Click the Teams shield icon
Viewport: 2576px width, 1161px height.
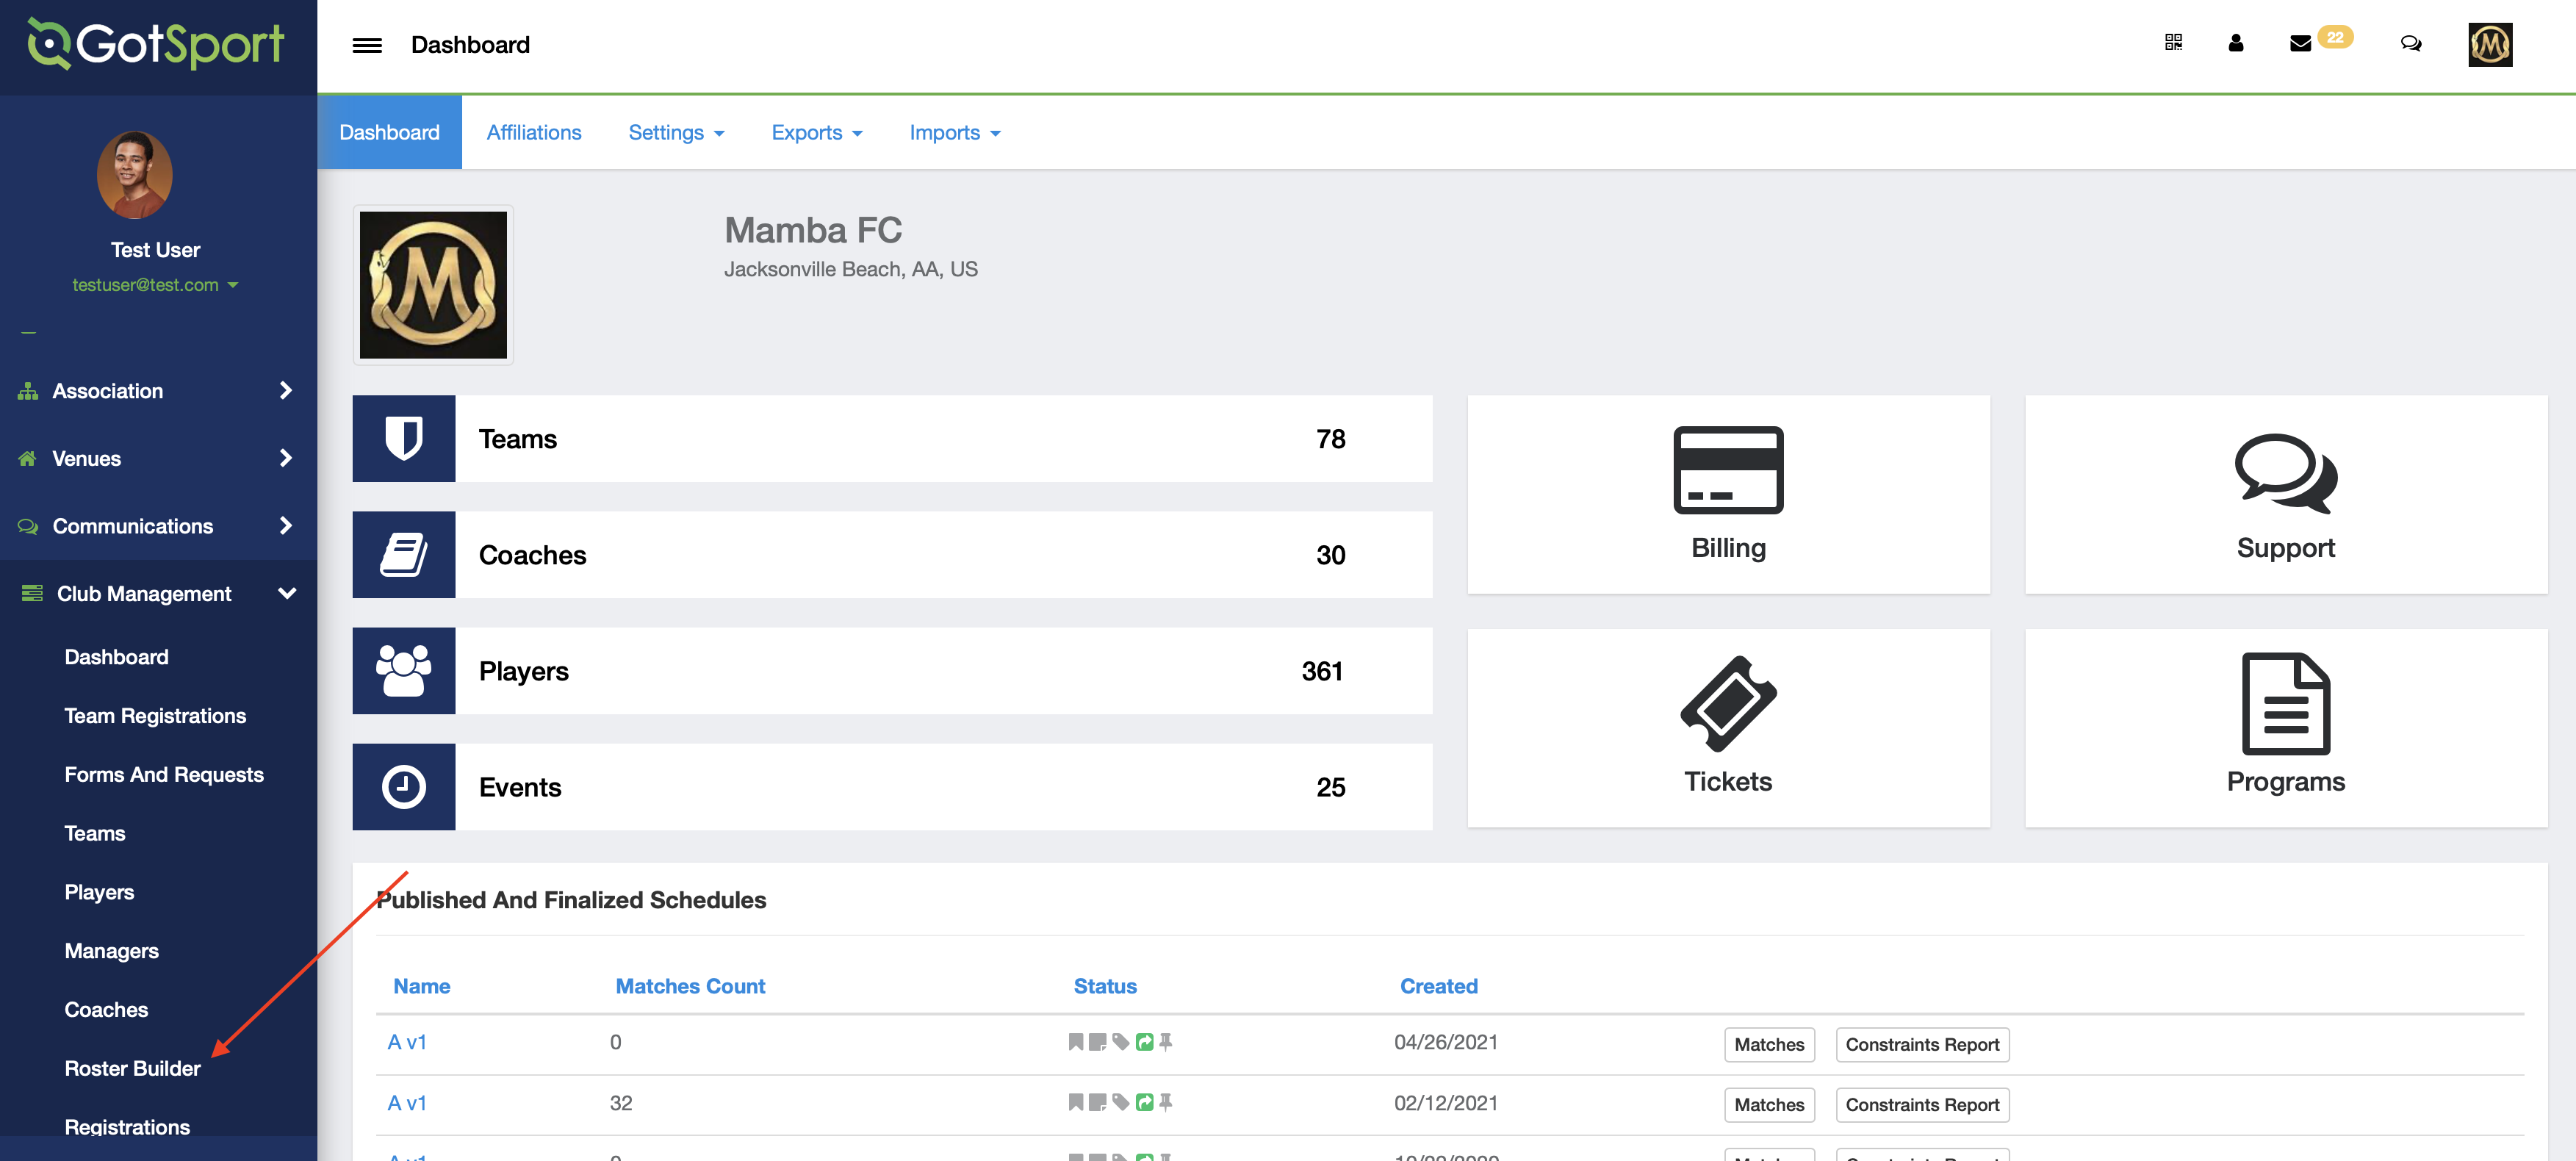tap(404, 439)
